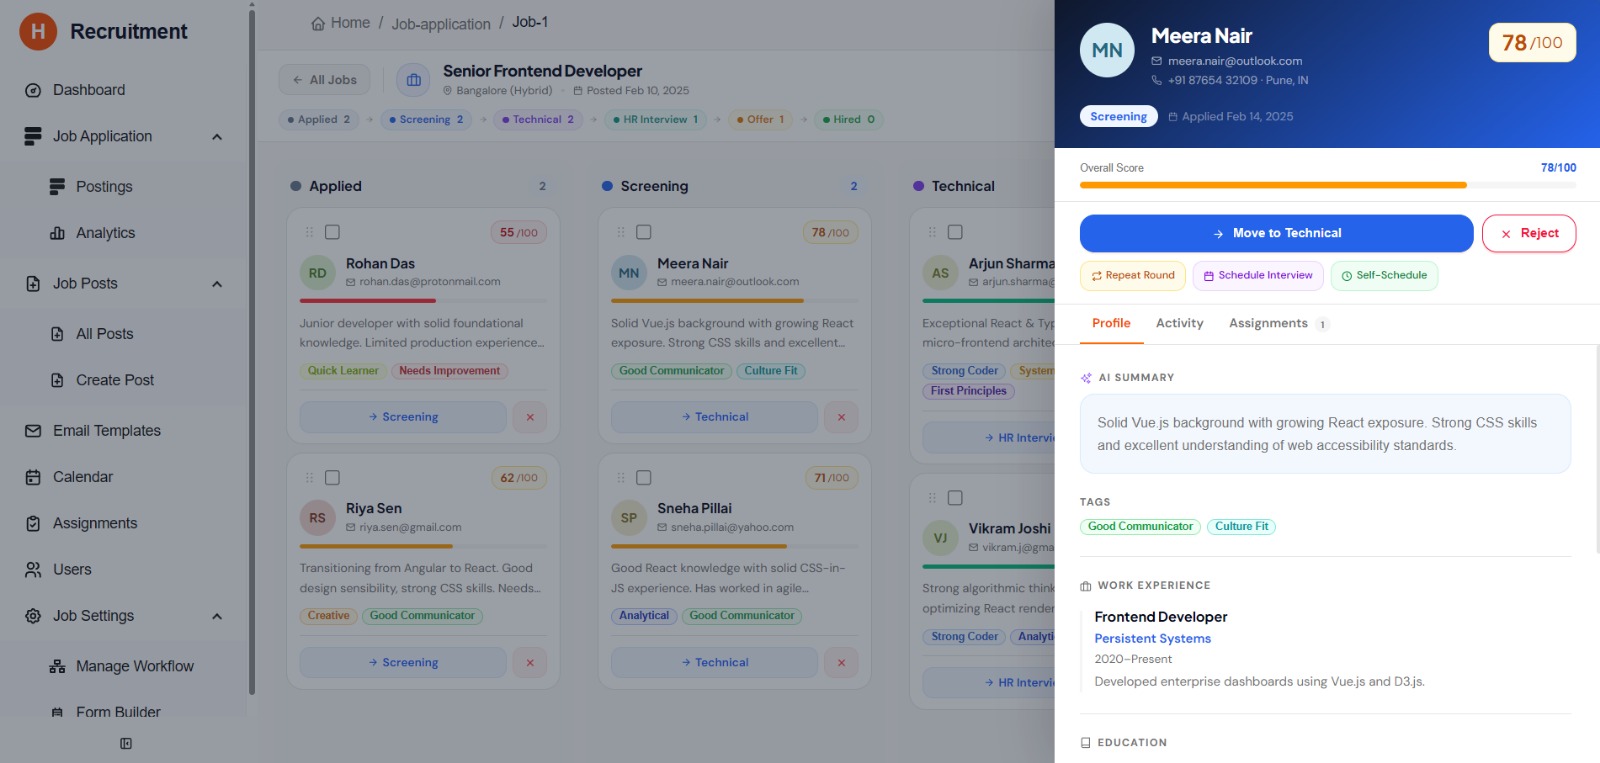Click the Email Templates envelope icon
1600x763 pixels.
point(33,431)
